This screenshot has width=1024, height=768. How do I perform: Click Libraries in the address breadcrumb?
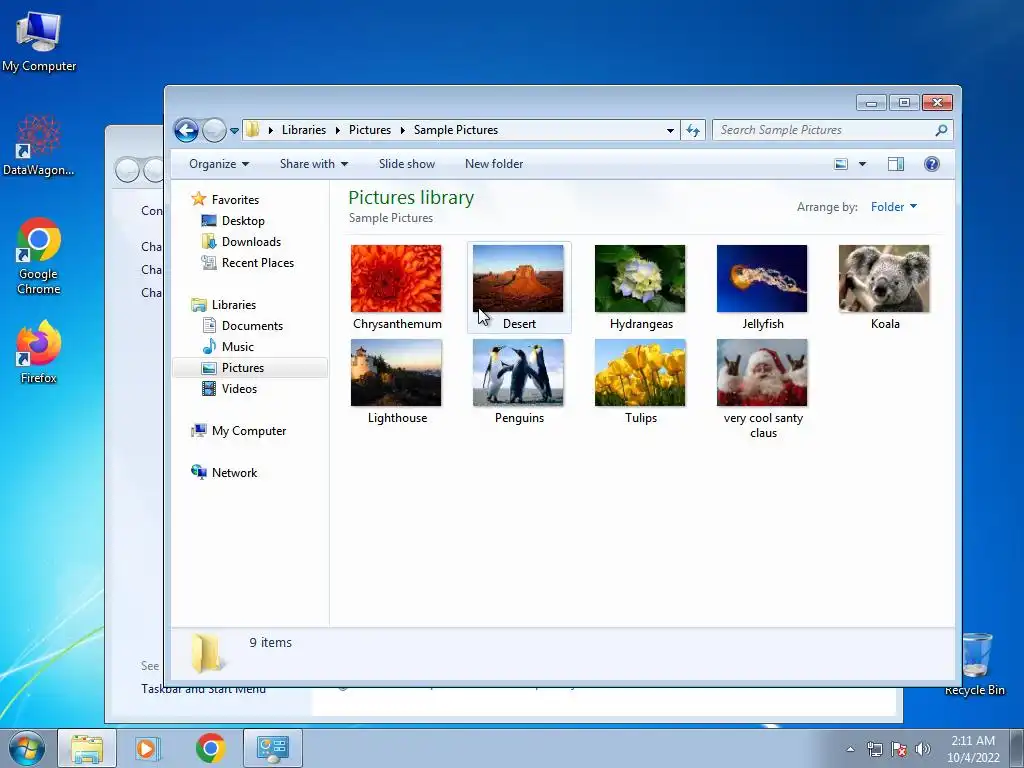coord(304,130)
